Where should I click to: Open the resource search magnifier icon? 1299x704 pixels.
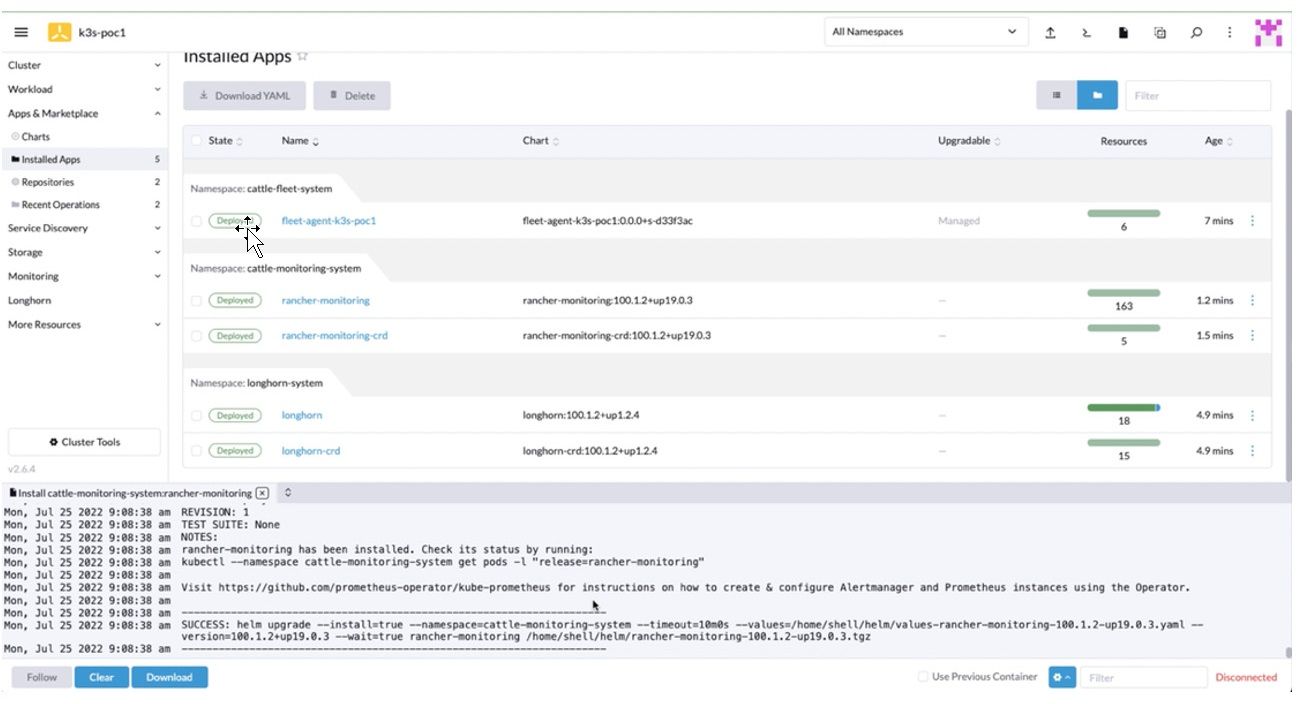pos(1196,32)
